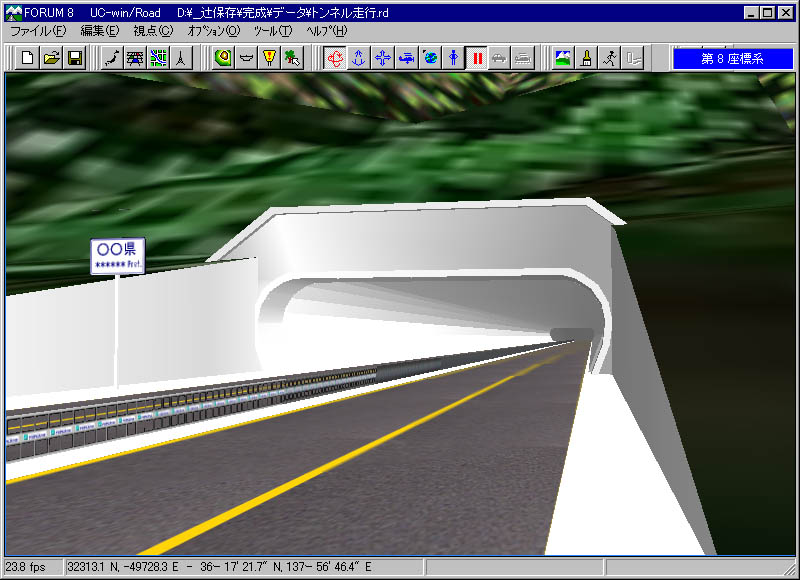
Task: Click the paintbrush toolbar icon
Action: click(588, 58)
